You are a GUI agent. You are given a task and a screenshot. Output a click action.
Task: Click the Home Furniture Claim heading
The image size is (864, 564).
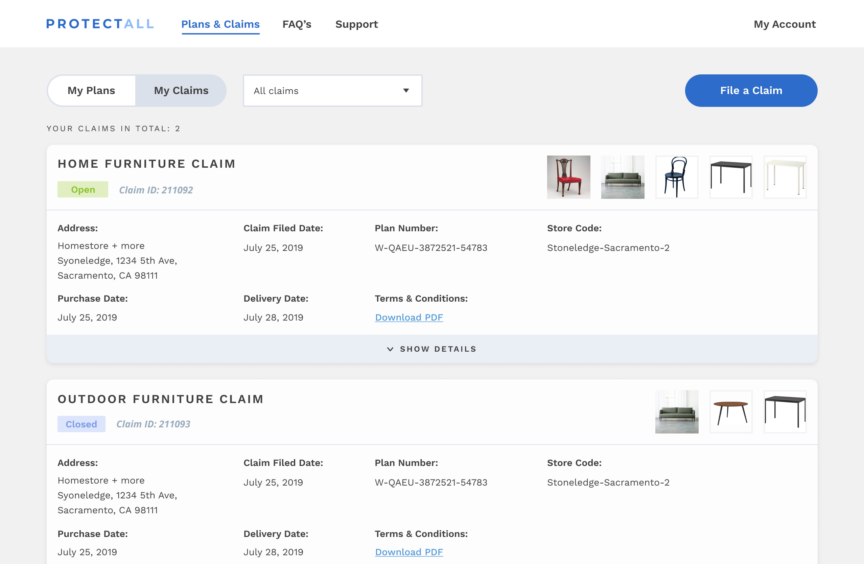[147, 164]
